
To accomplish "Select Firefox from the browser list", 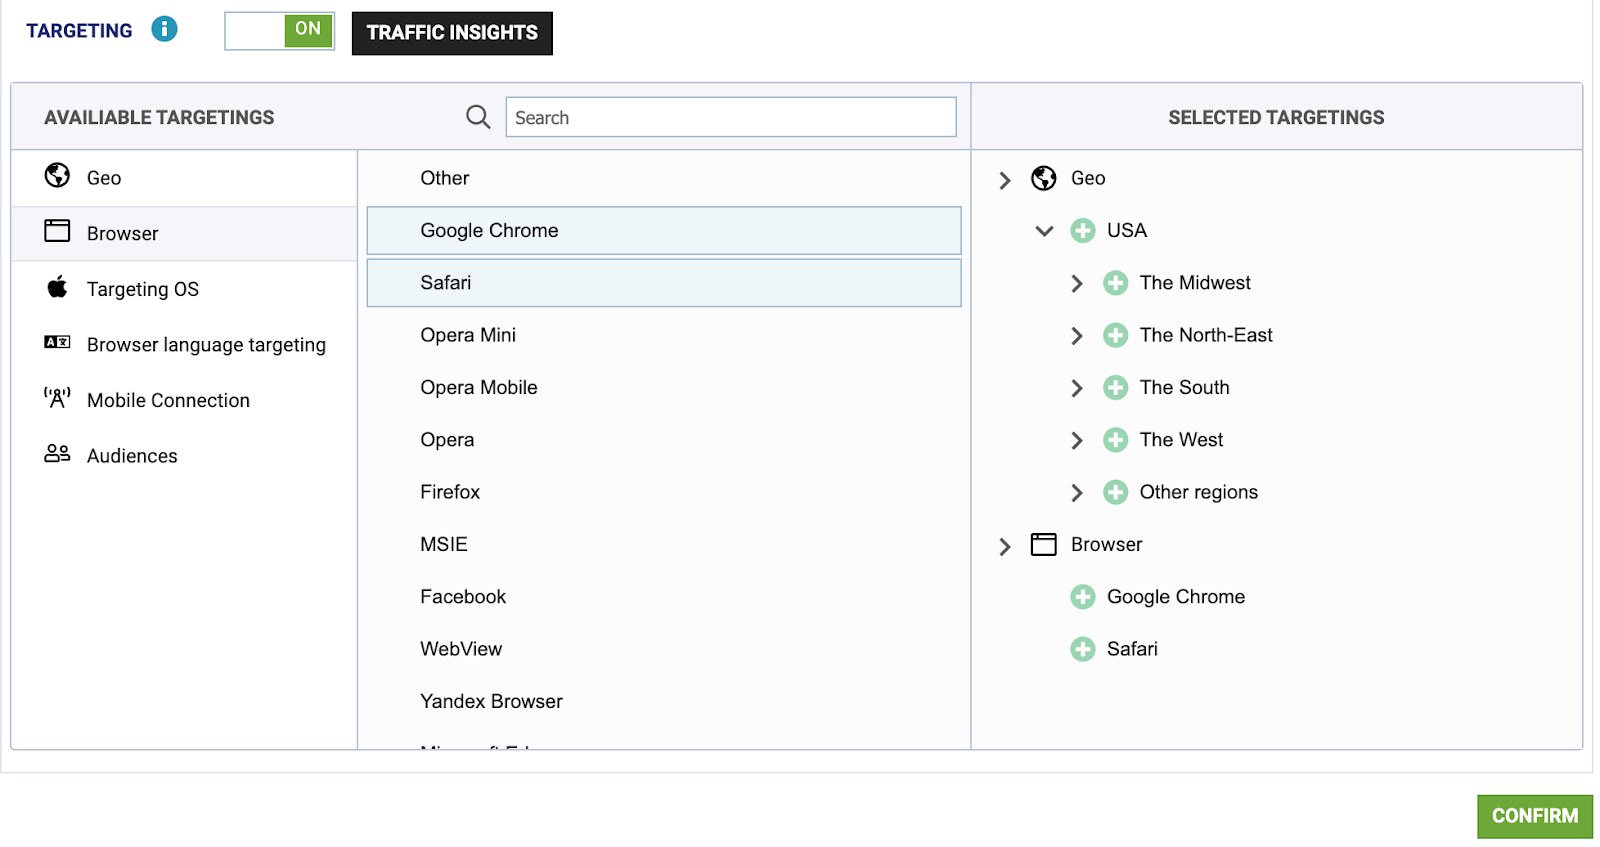I will tap(450, 492).
